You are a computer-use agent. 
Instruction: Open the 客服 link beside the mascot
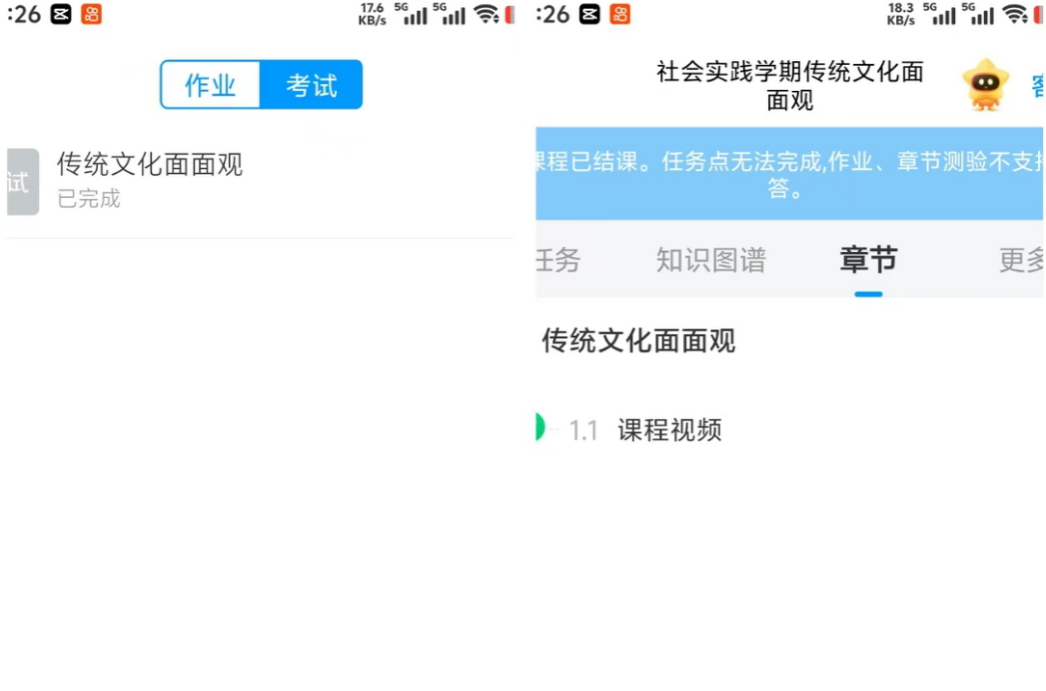1037,87
